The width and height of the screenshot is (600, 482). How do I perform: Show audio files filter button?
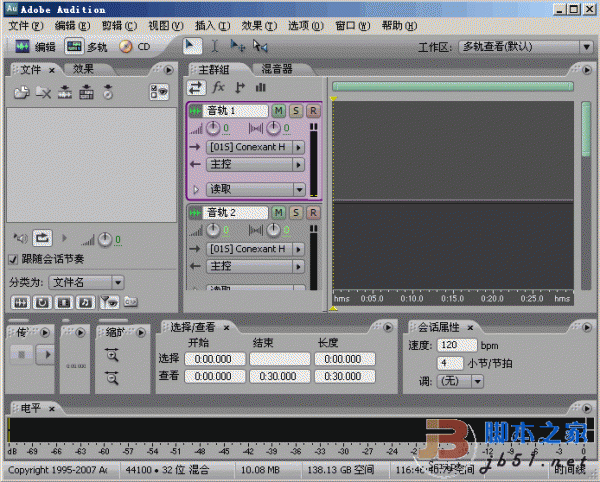click(21, 303)
